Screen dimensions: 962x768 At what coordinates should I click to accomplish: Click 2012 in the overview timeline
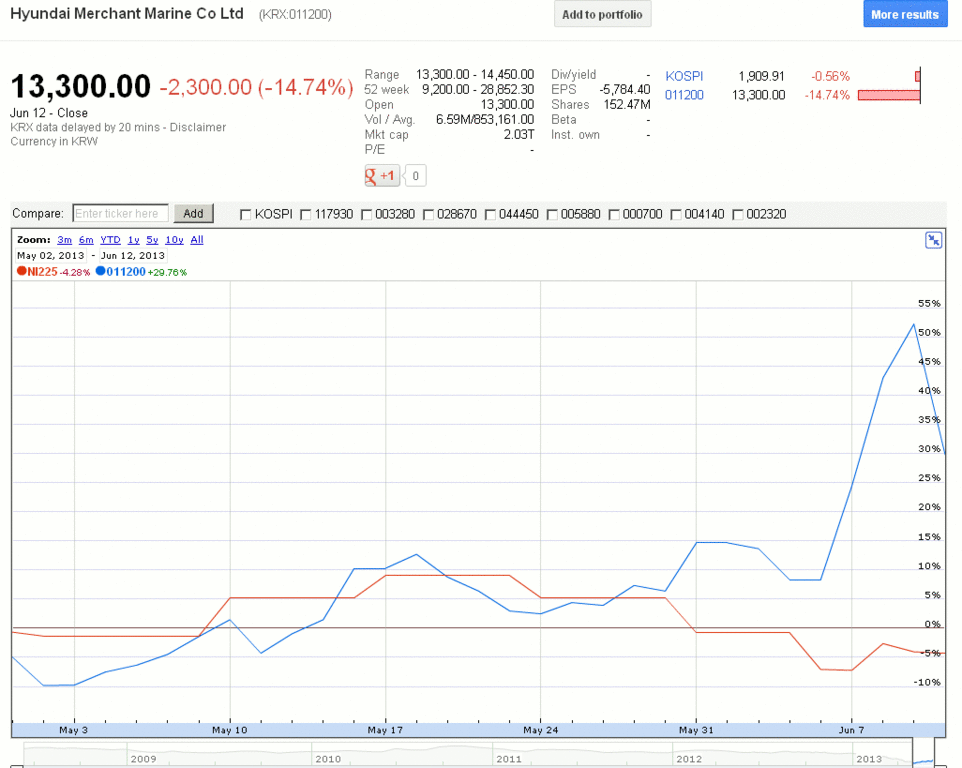pyautogui.click(x=689, y=759)
